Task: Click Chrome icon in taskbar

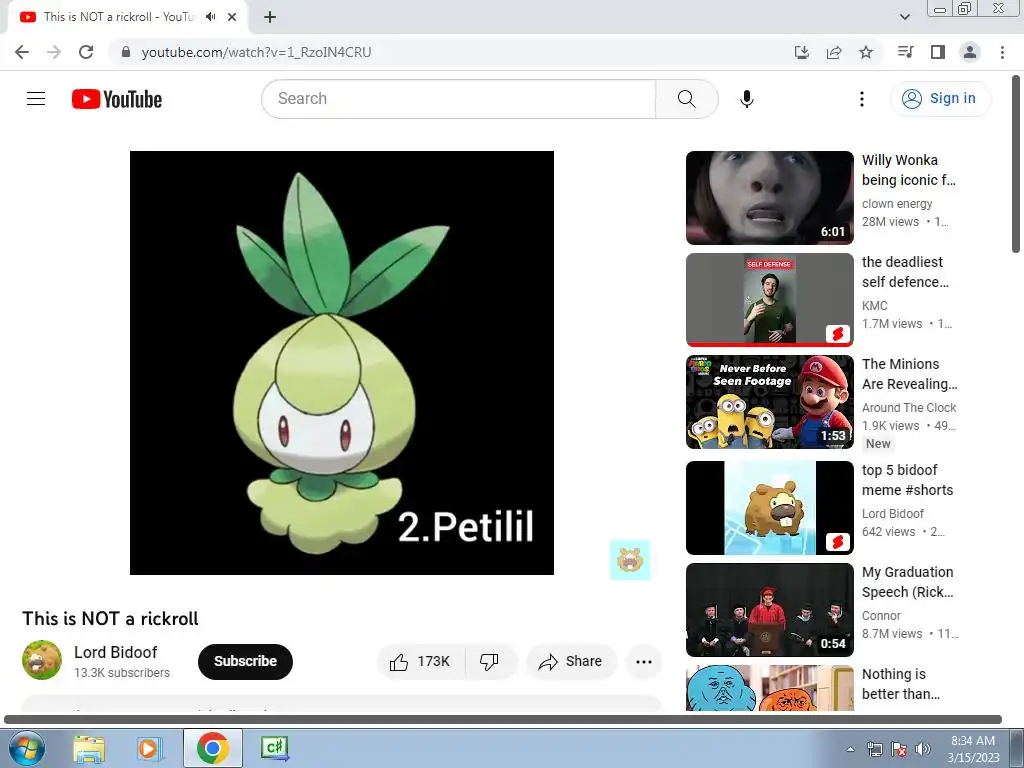Action: (x=212, y=748)
